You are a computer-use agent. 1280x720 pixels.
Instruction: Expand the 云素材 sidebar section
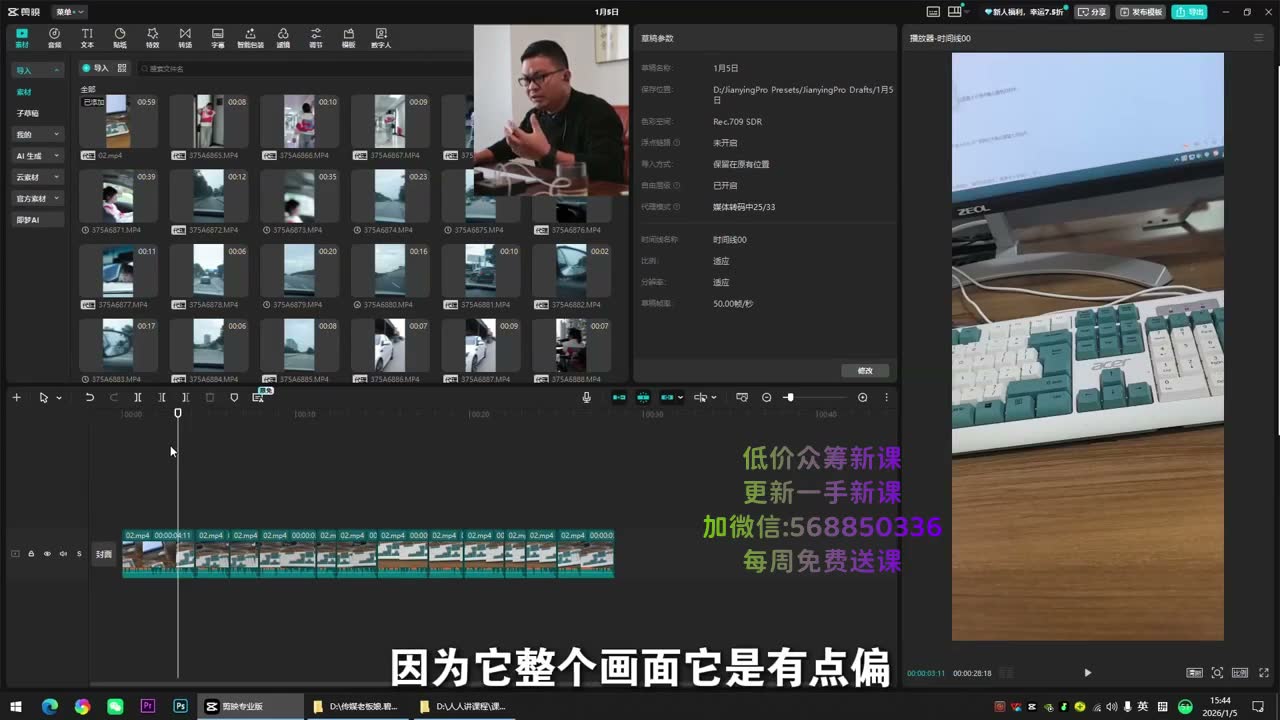[x=37, y=177]
